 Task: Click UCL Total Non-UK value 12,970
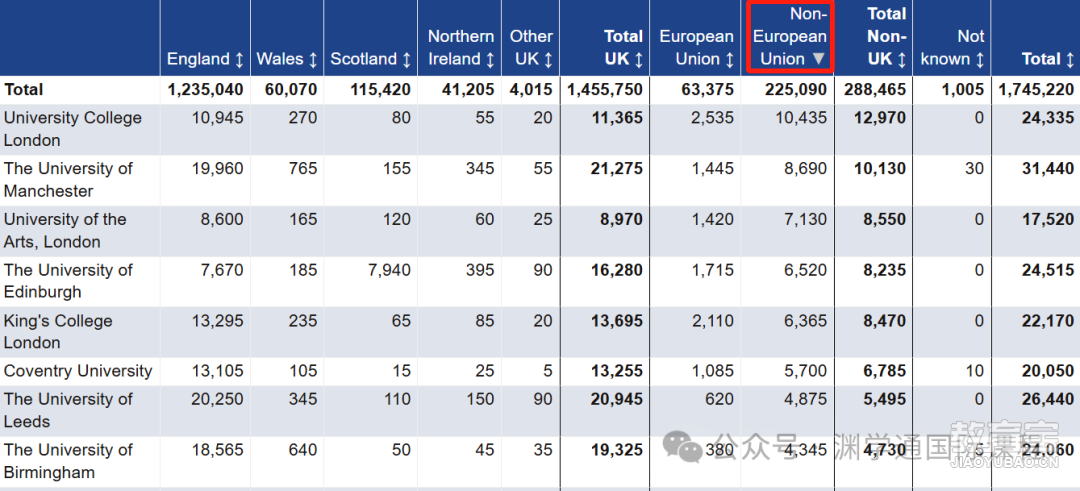[880, 118]
